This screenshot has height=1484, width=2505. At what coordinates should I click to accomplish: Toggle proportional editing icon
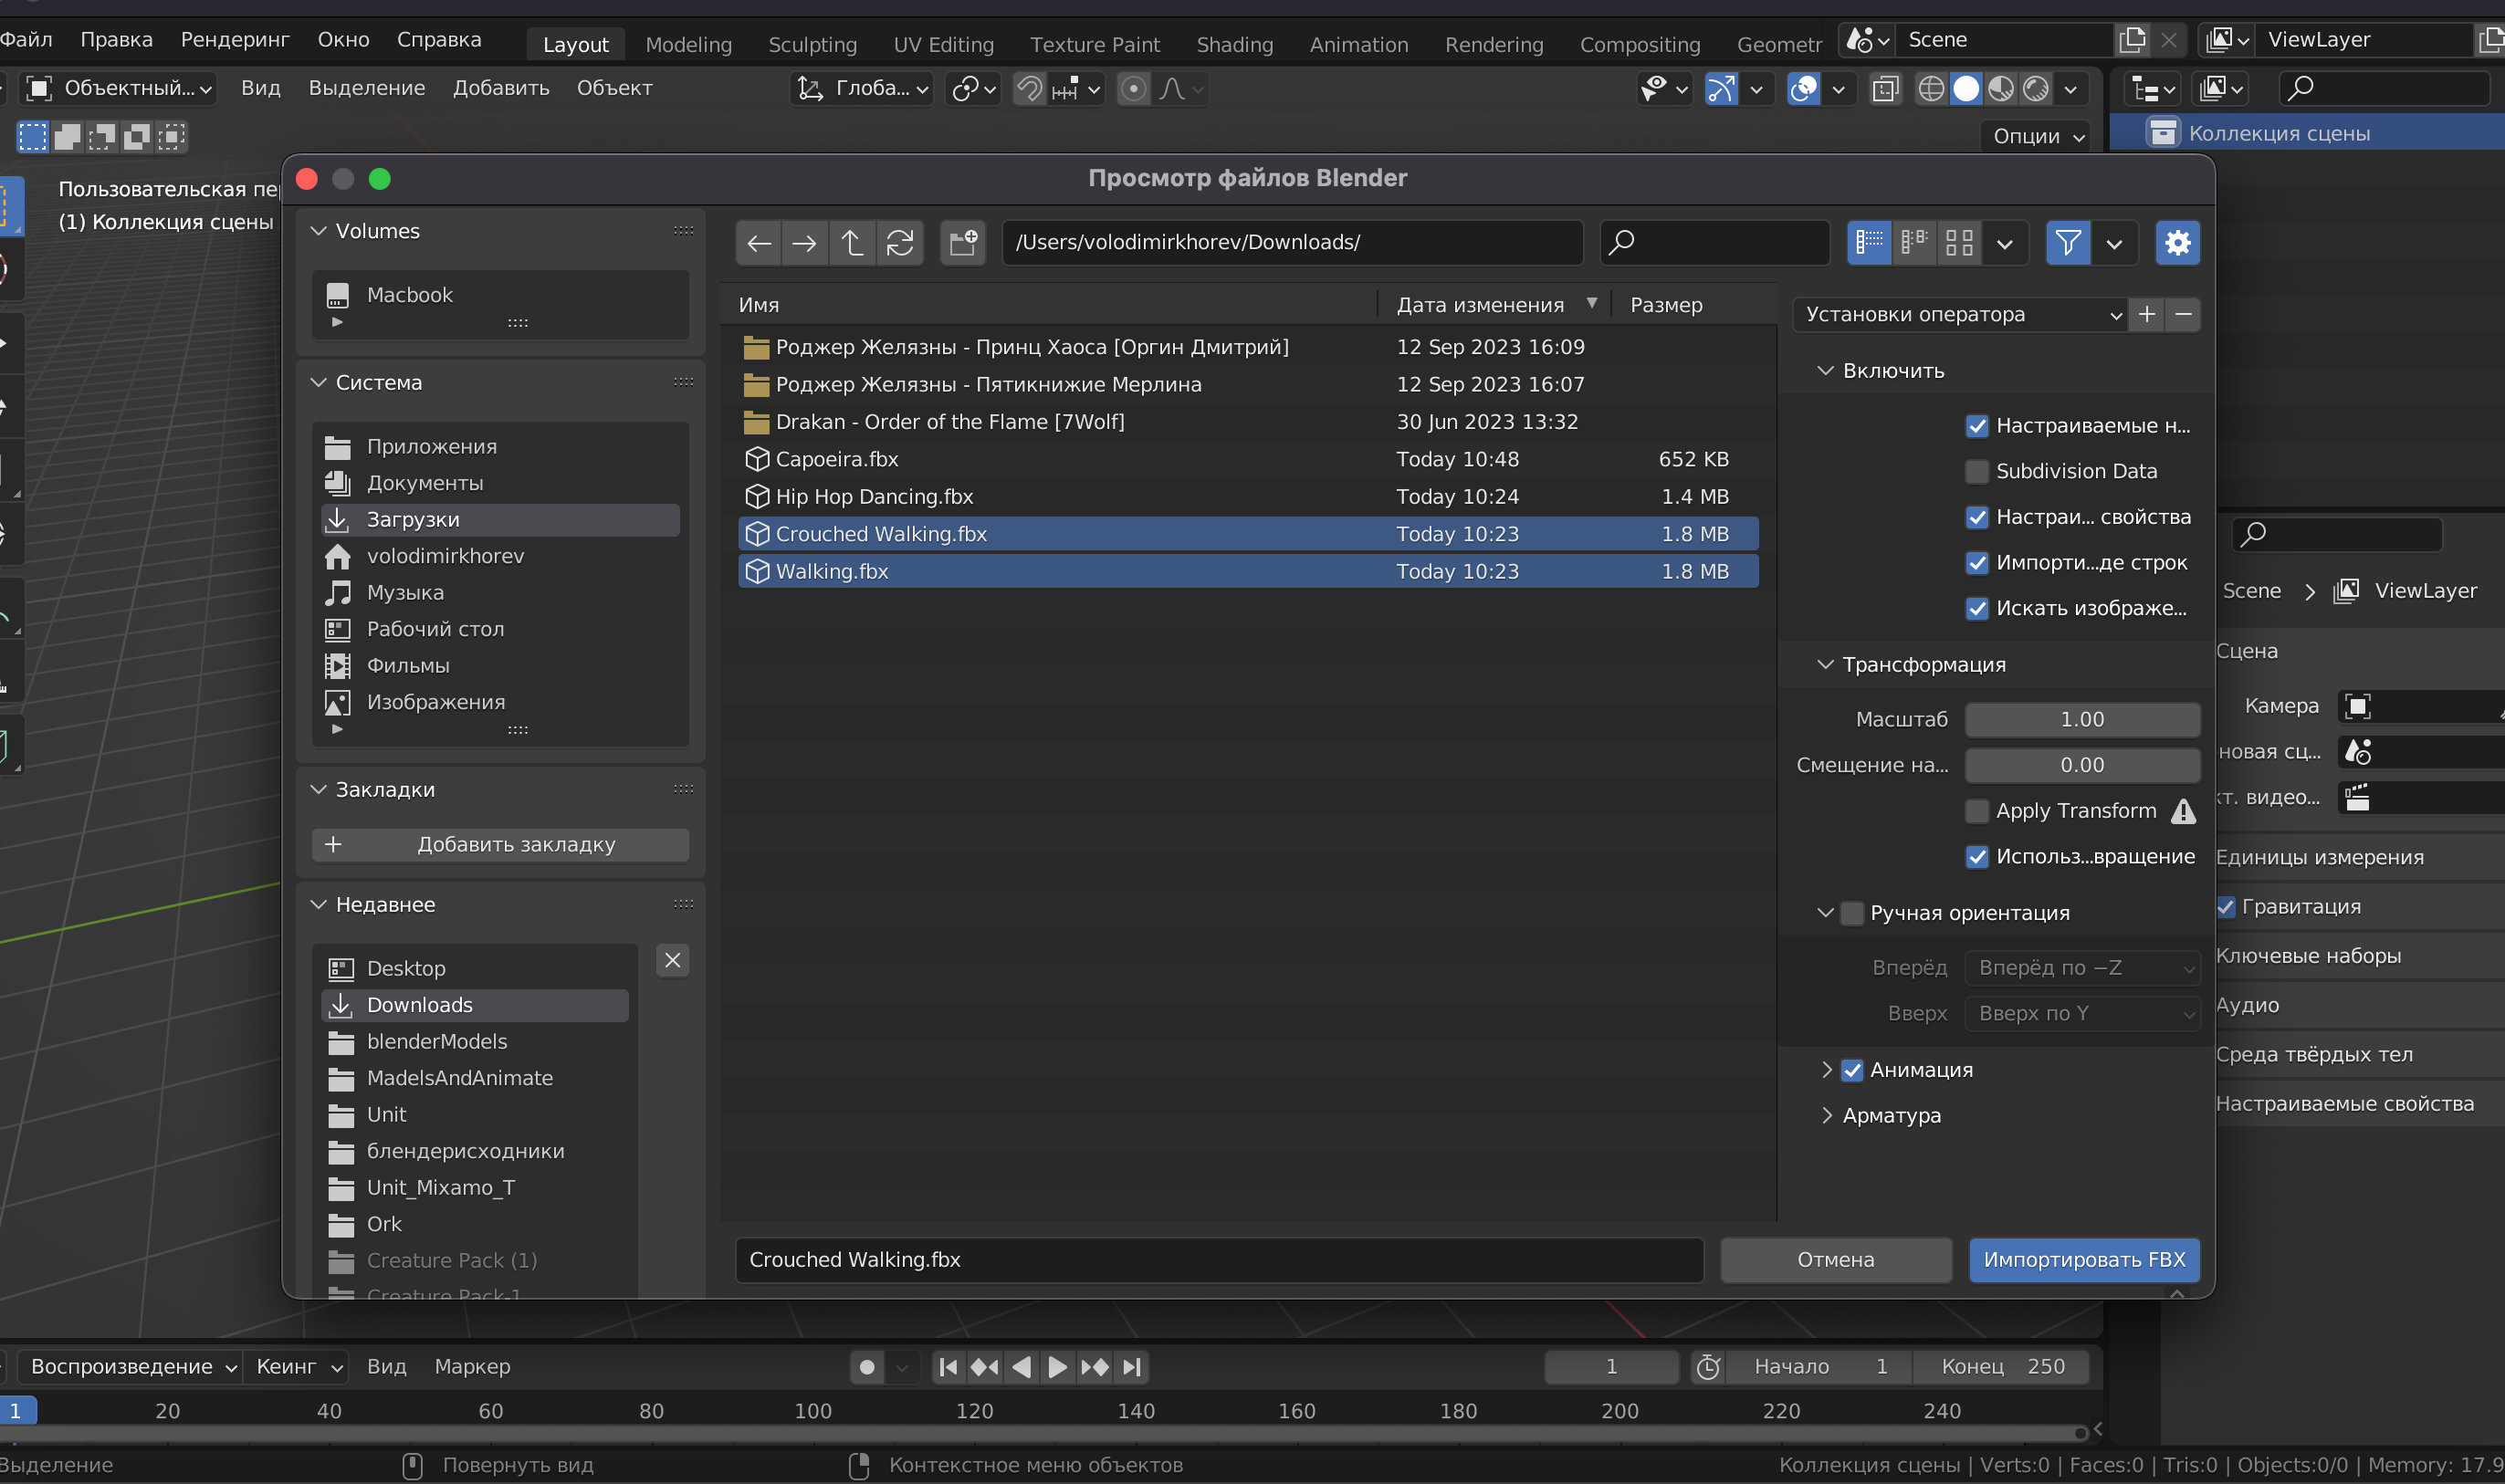point(1133,89)
